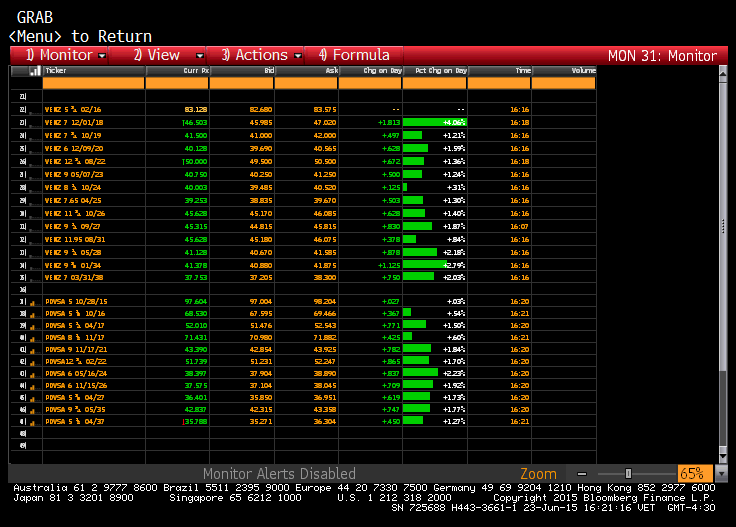Click the MON 31: Monitor title
The width and height of the screenshot is (736, 527).
point(662,56)
